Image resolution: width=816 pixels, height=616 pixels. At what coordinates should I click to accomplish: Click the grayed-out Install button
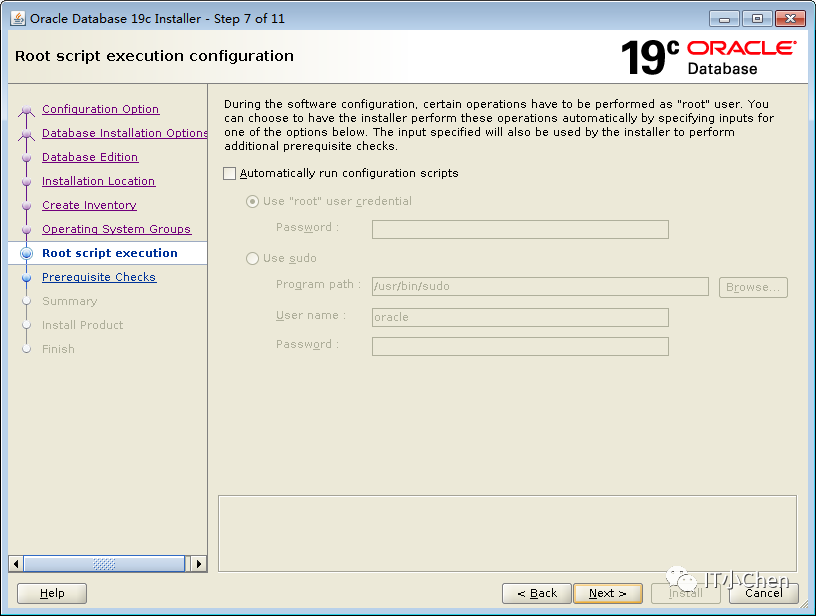point(685,593)
